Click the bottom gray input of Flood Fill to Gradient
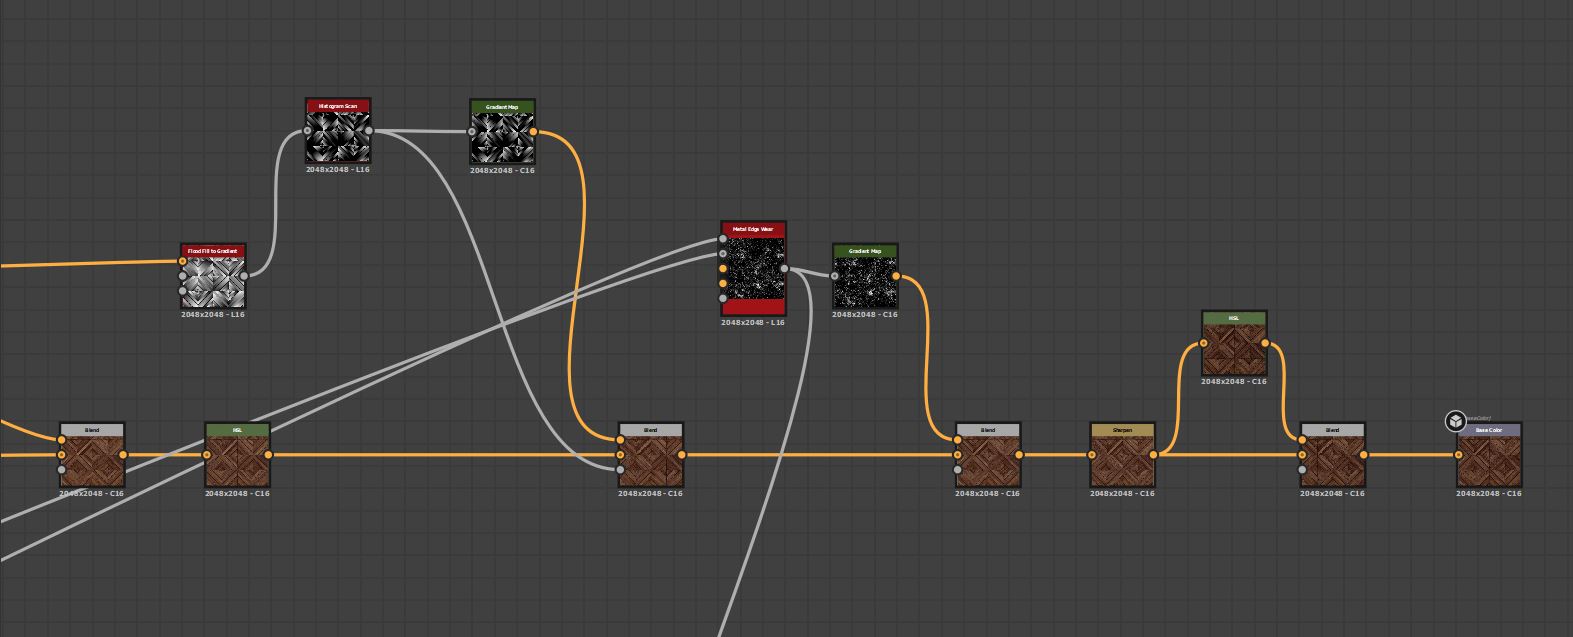Screen dimensions: 1573x637 [x=183, y=291]
